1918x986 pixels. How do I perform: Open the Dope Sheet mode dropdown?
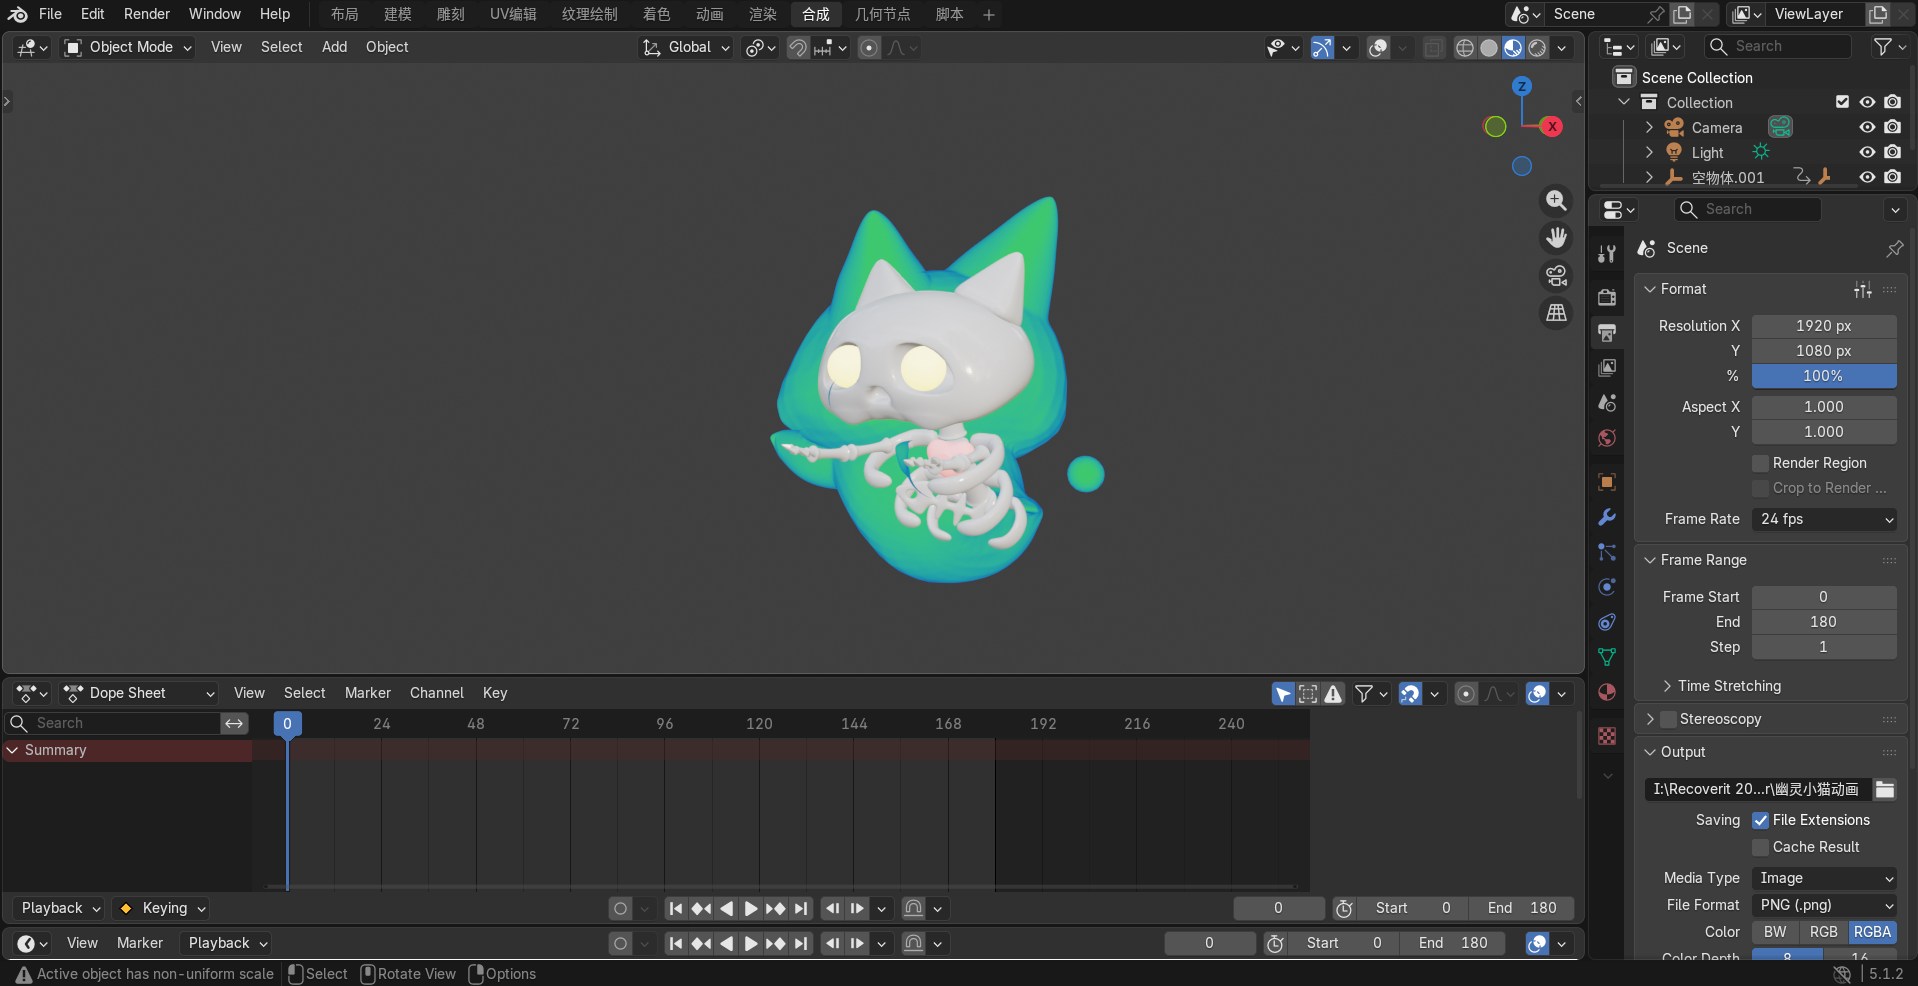pyautogui.click(x=139, y=693)
